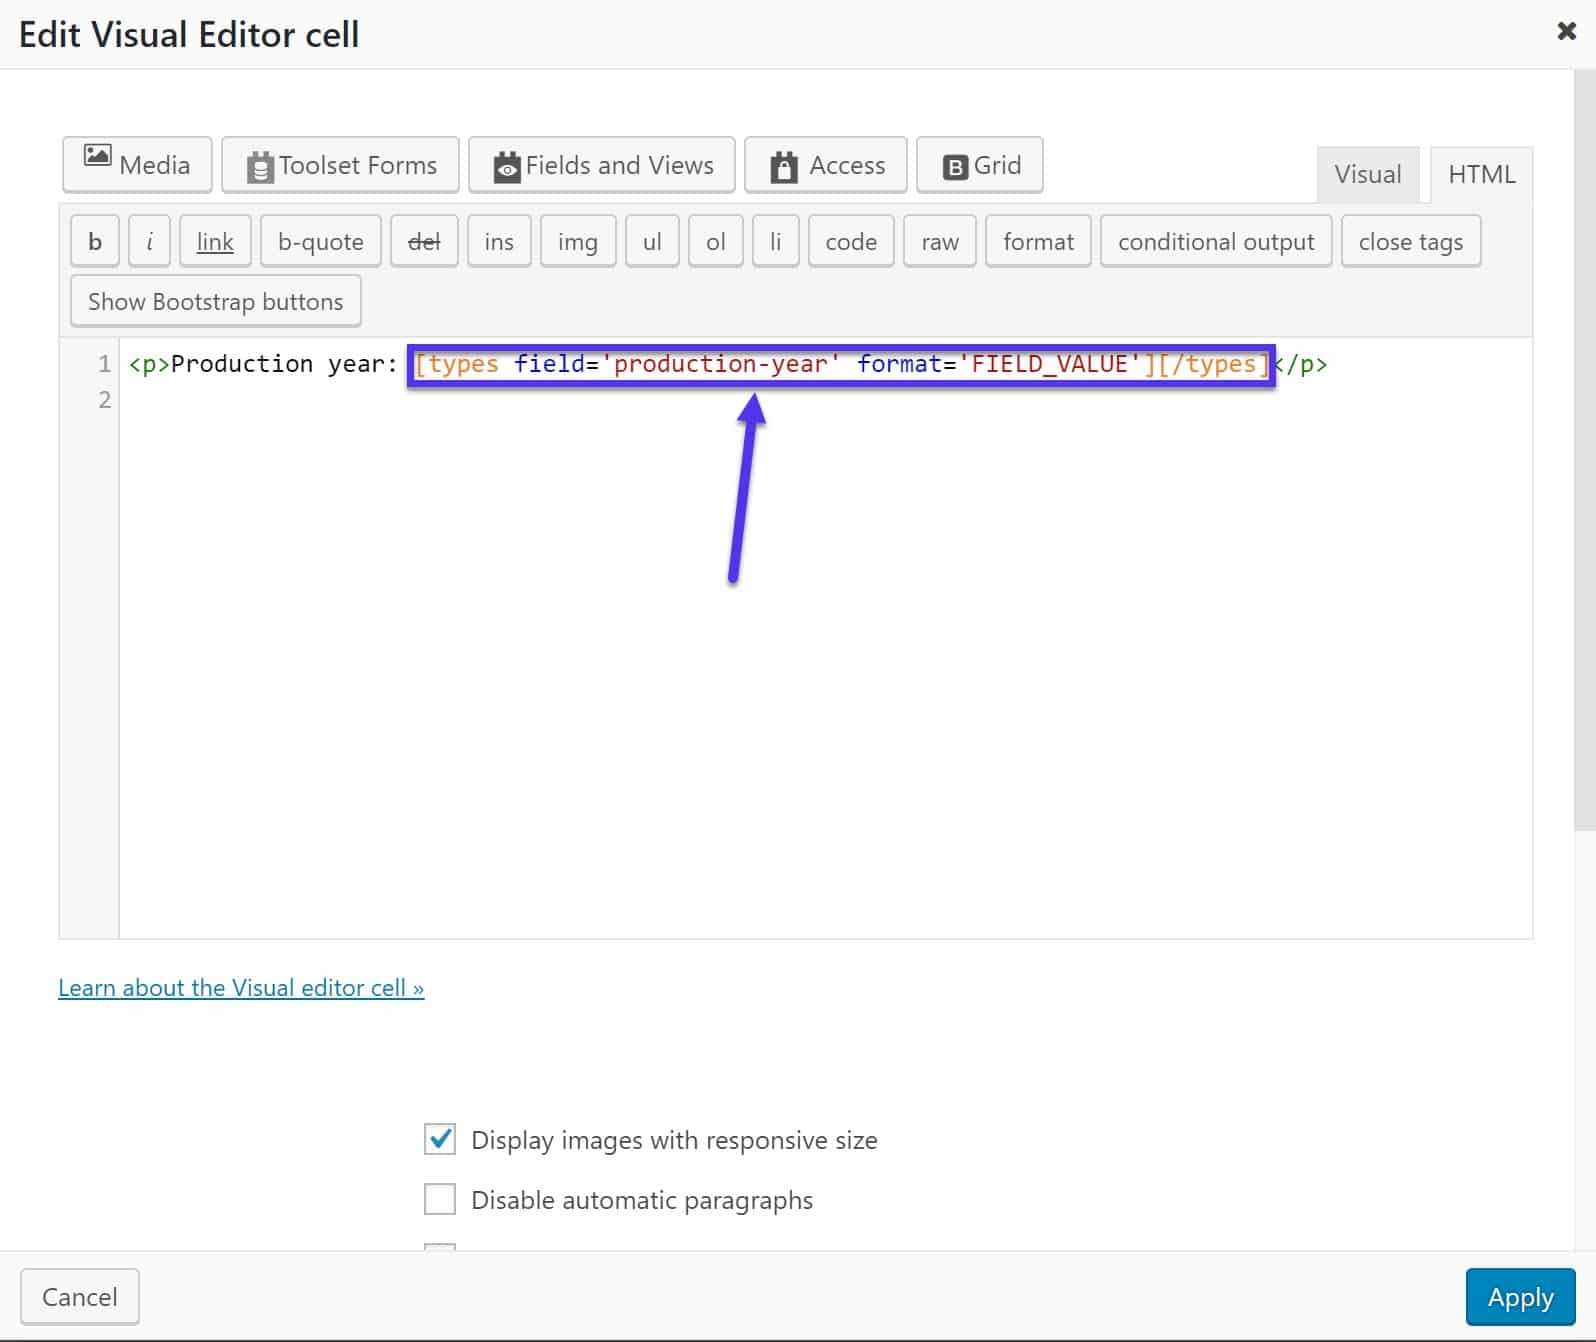The height and width of the screenshot is (1342, 1596).
Task: Apply bold tag with the b button
Action: tap(95, 242)
